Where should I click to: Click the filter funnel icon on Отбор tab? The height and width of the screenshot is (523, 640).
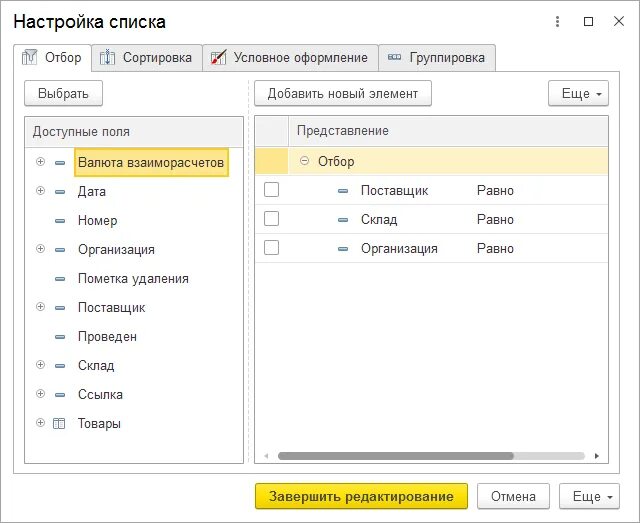click(30, 58)
